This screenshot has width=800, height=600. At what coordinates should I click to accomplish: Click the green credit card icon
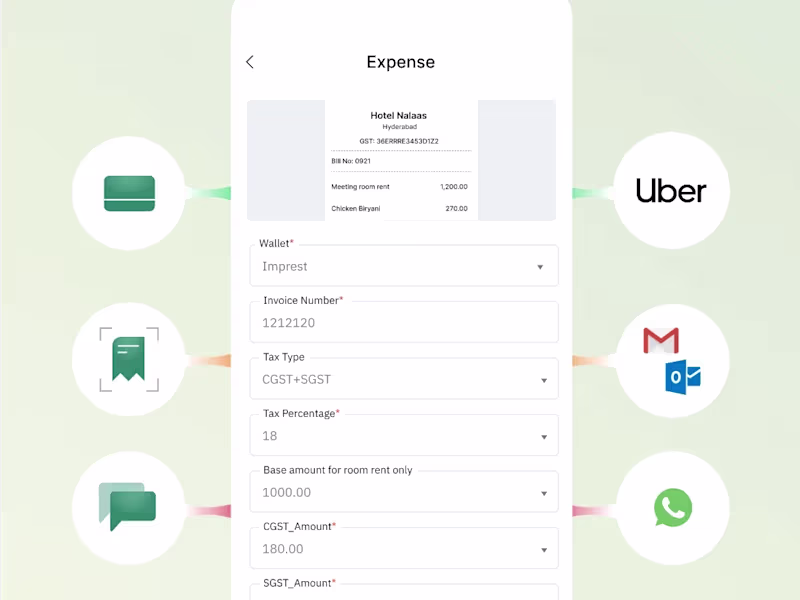pyautogui.click(x=129, y=193)
